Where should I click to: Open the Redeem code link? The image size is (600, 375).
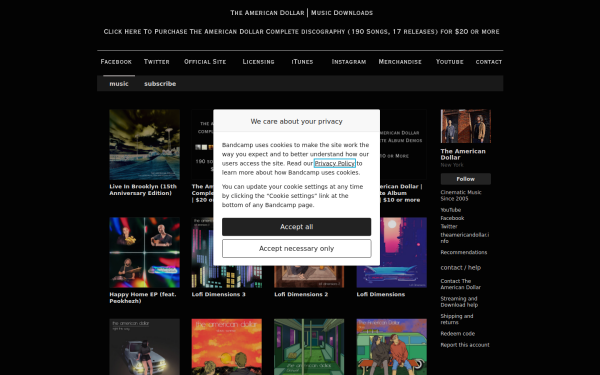click(x=458, y=334)
